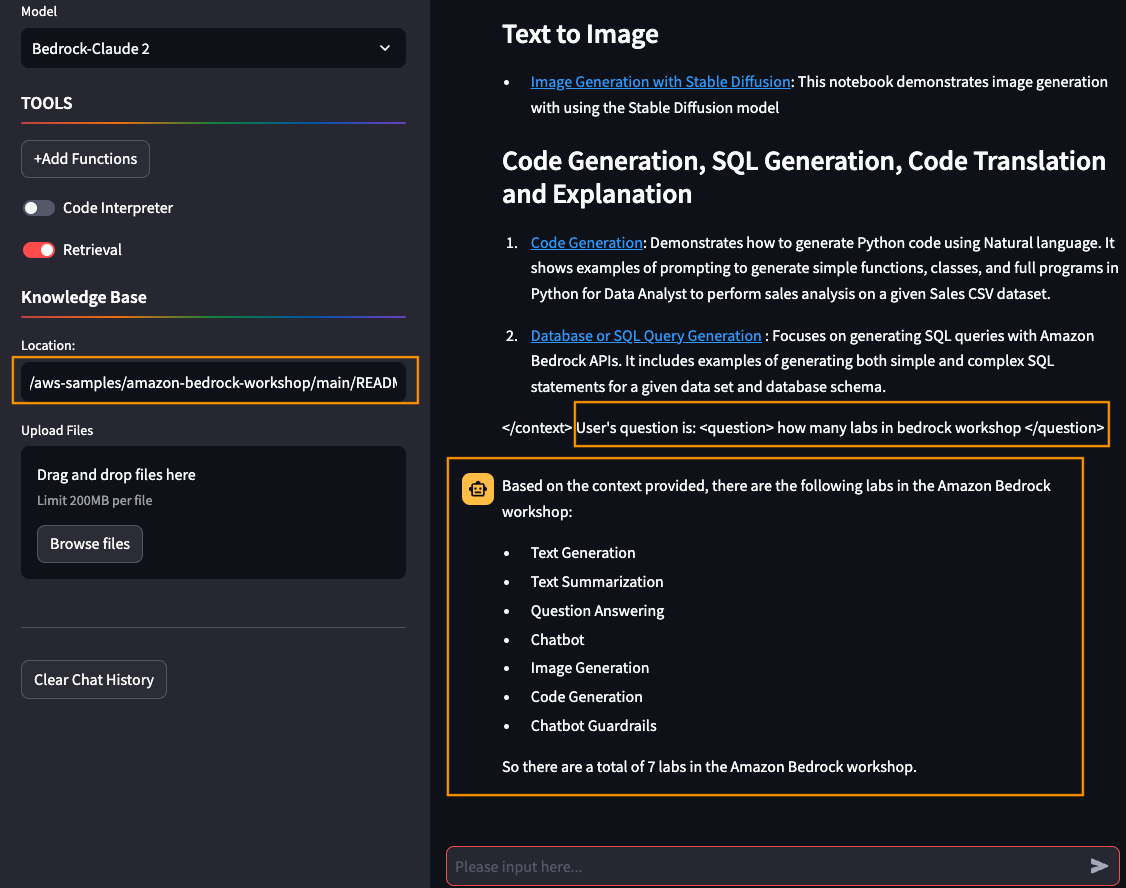Screen dimensions: 1126x888
Task: Open the Model dropdown showing Bedrock-Claude 2
Action: coord(213,48)
